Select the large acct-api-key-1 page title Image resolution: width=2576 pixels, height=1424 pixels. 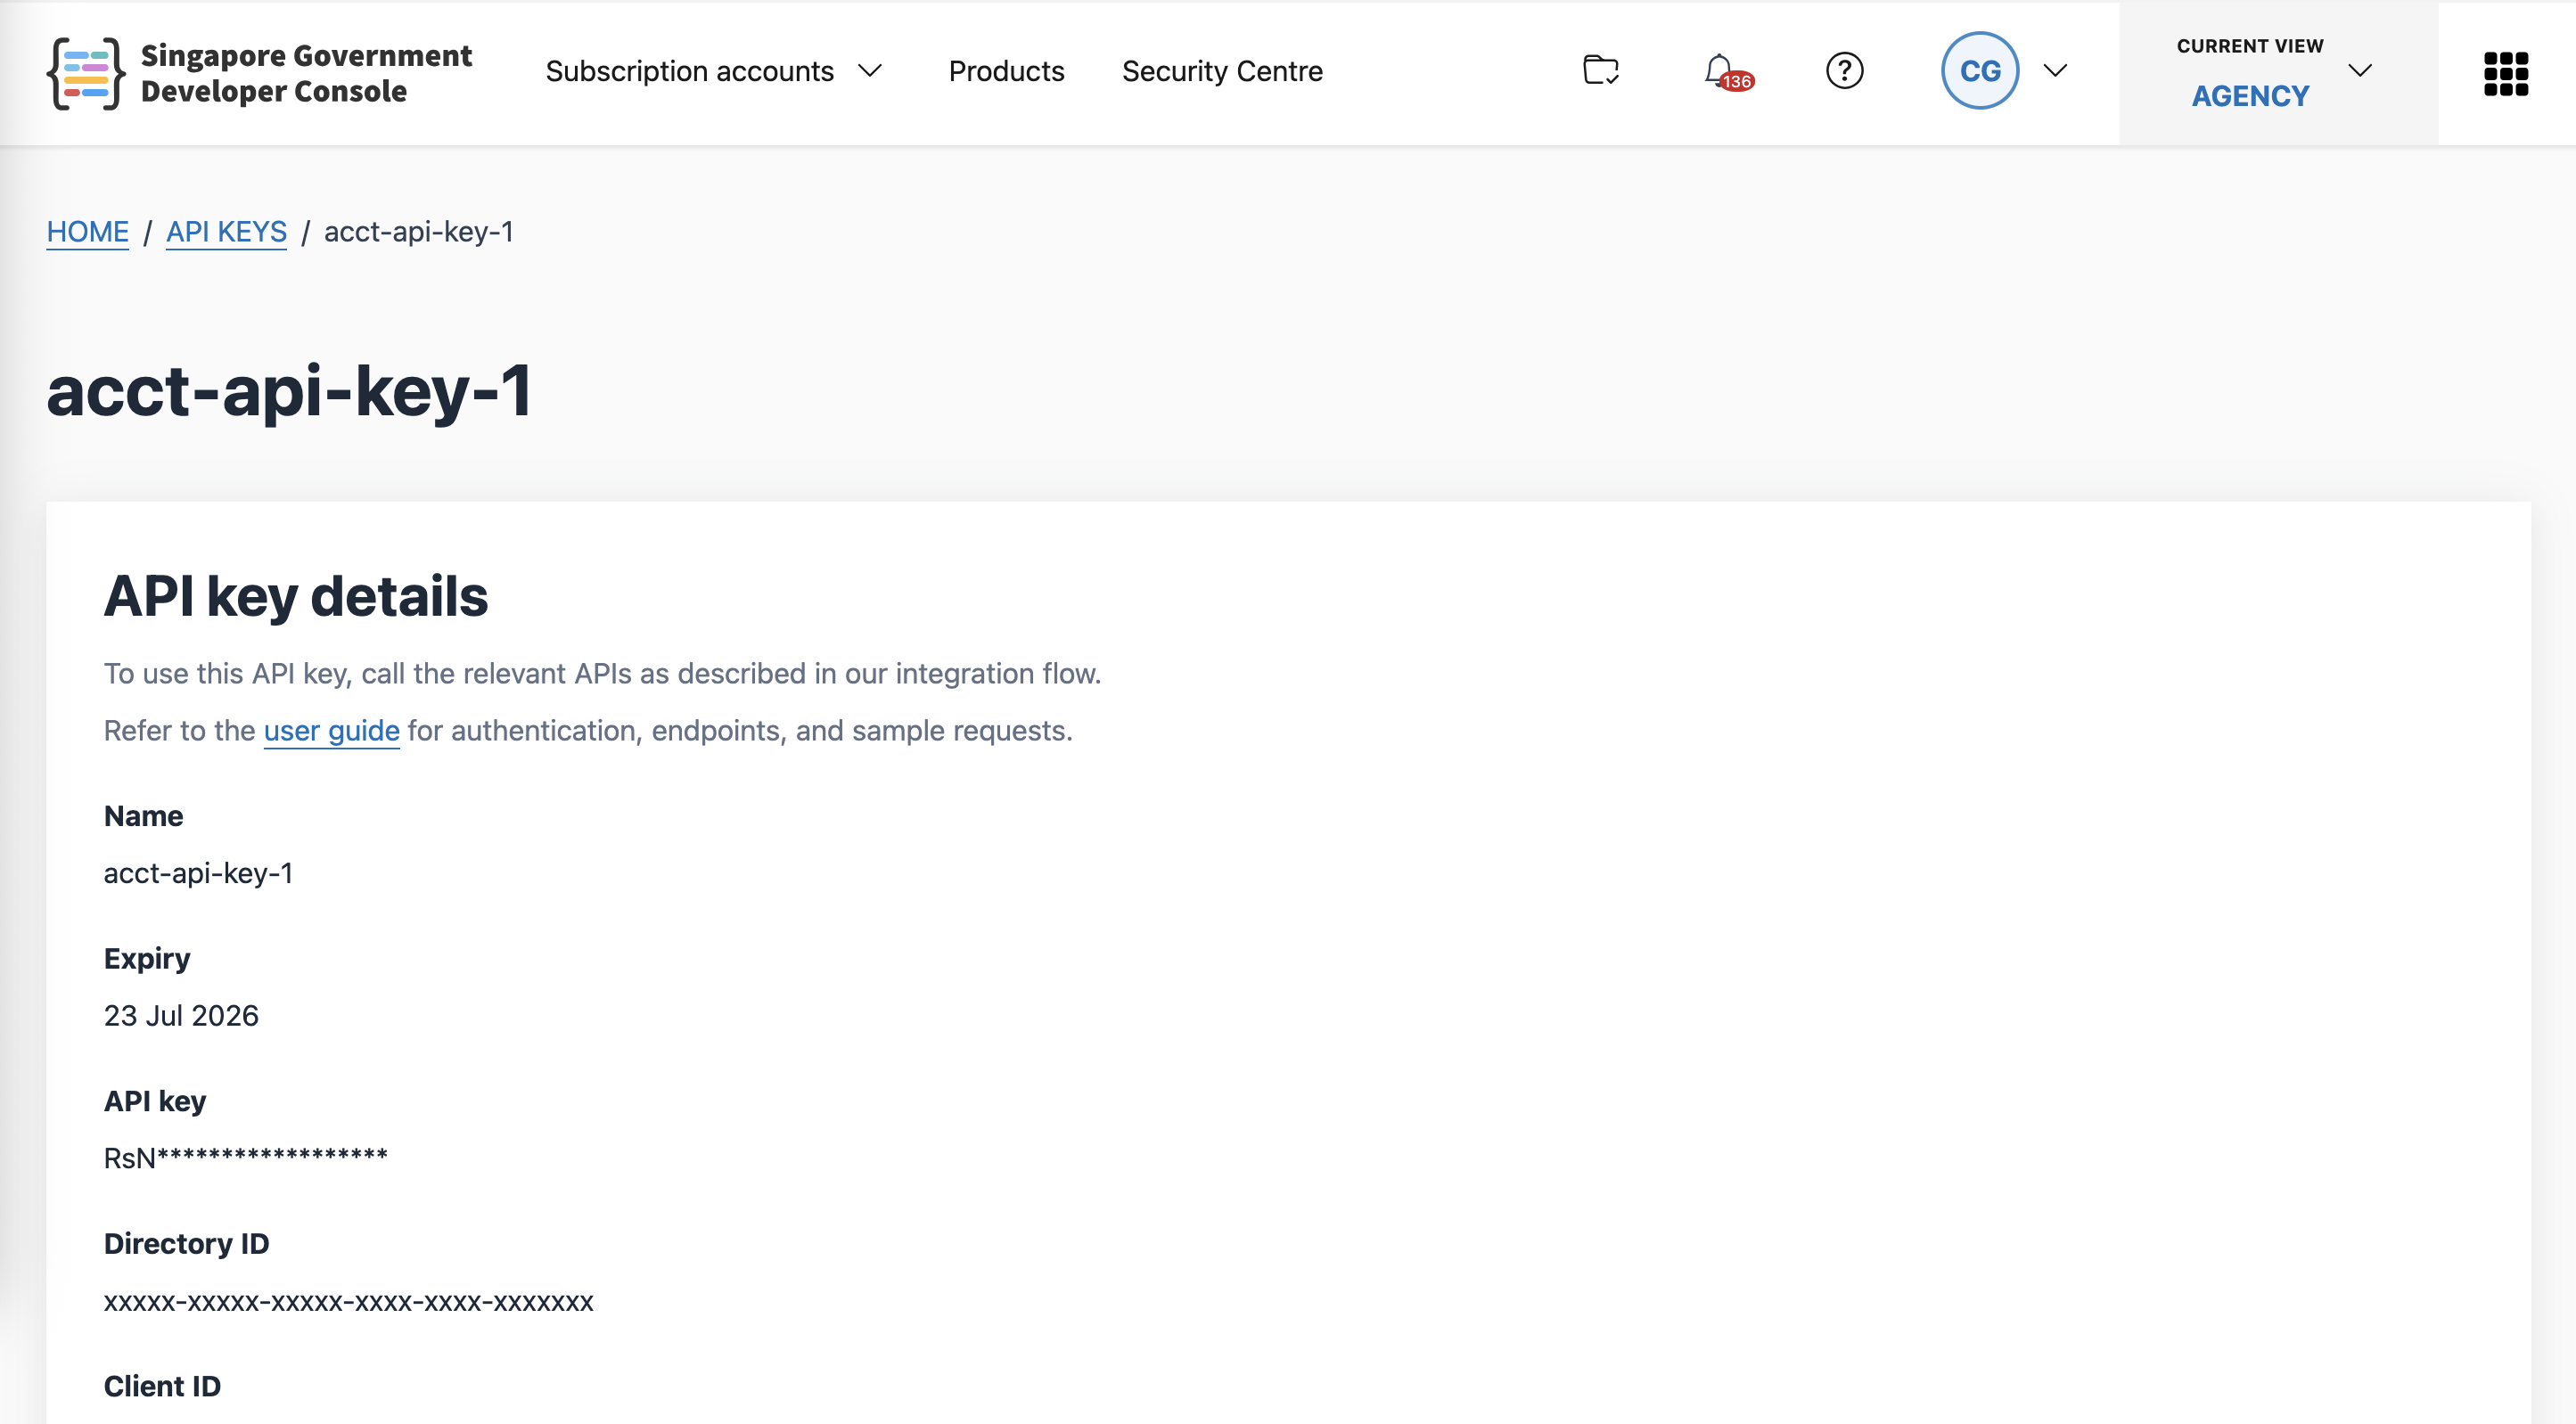pyautogui.click(x=290, y=391)
